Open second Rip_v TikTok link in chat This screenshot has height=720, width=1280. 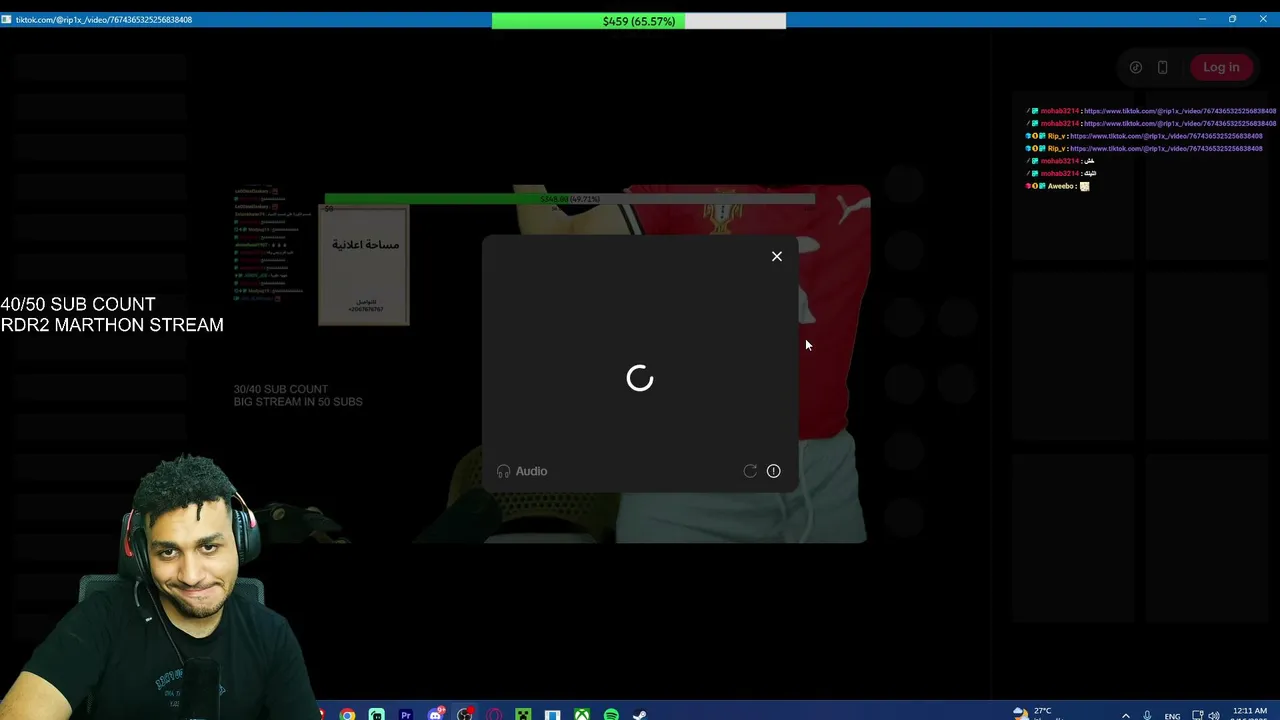point(1166,149)
